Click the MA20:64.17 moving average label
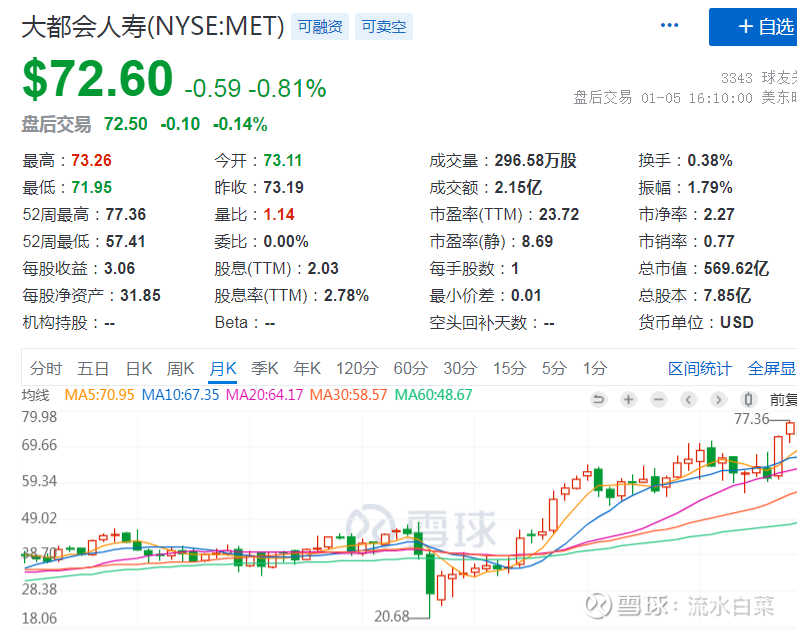The height and width of the screenshot is (630, 797). tap(264, 395)
